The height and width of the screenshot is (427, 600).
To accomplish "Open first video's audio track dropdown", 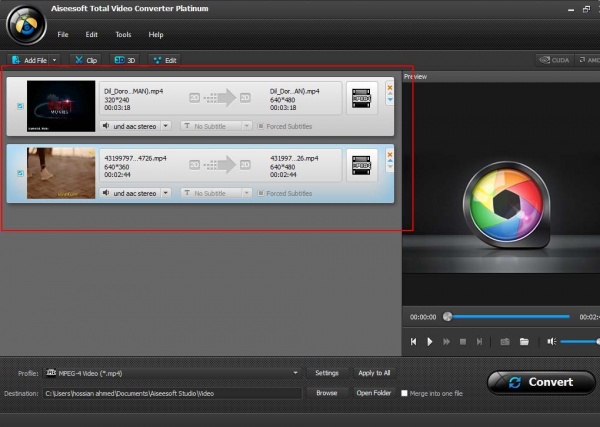I will 165,126.
